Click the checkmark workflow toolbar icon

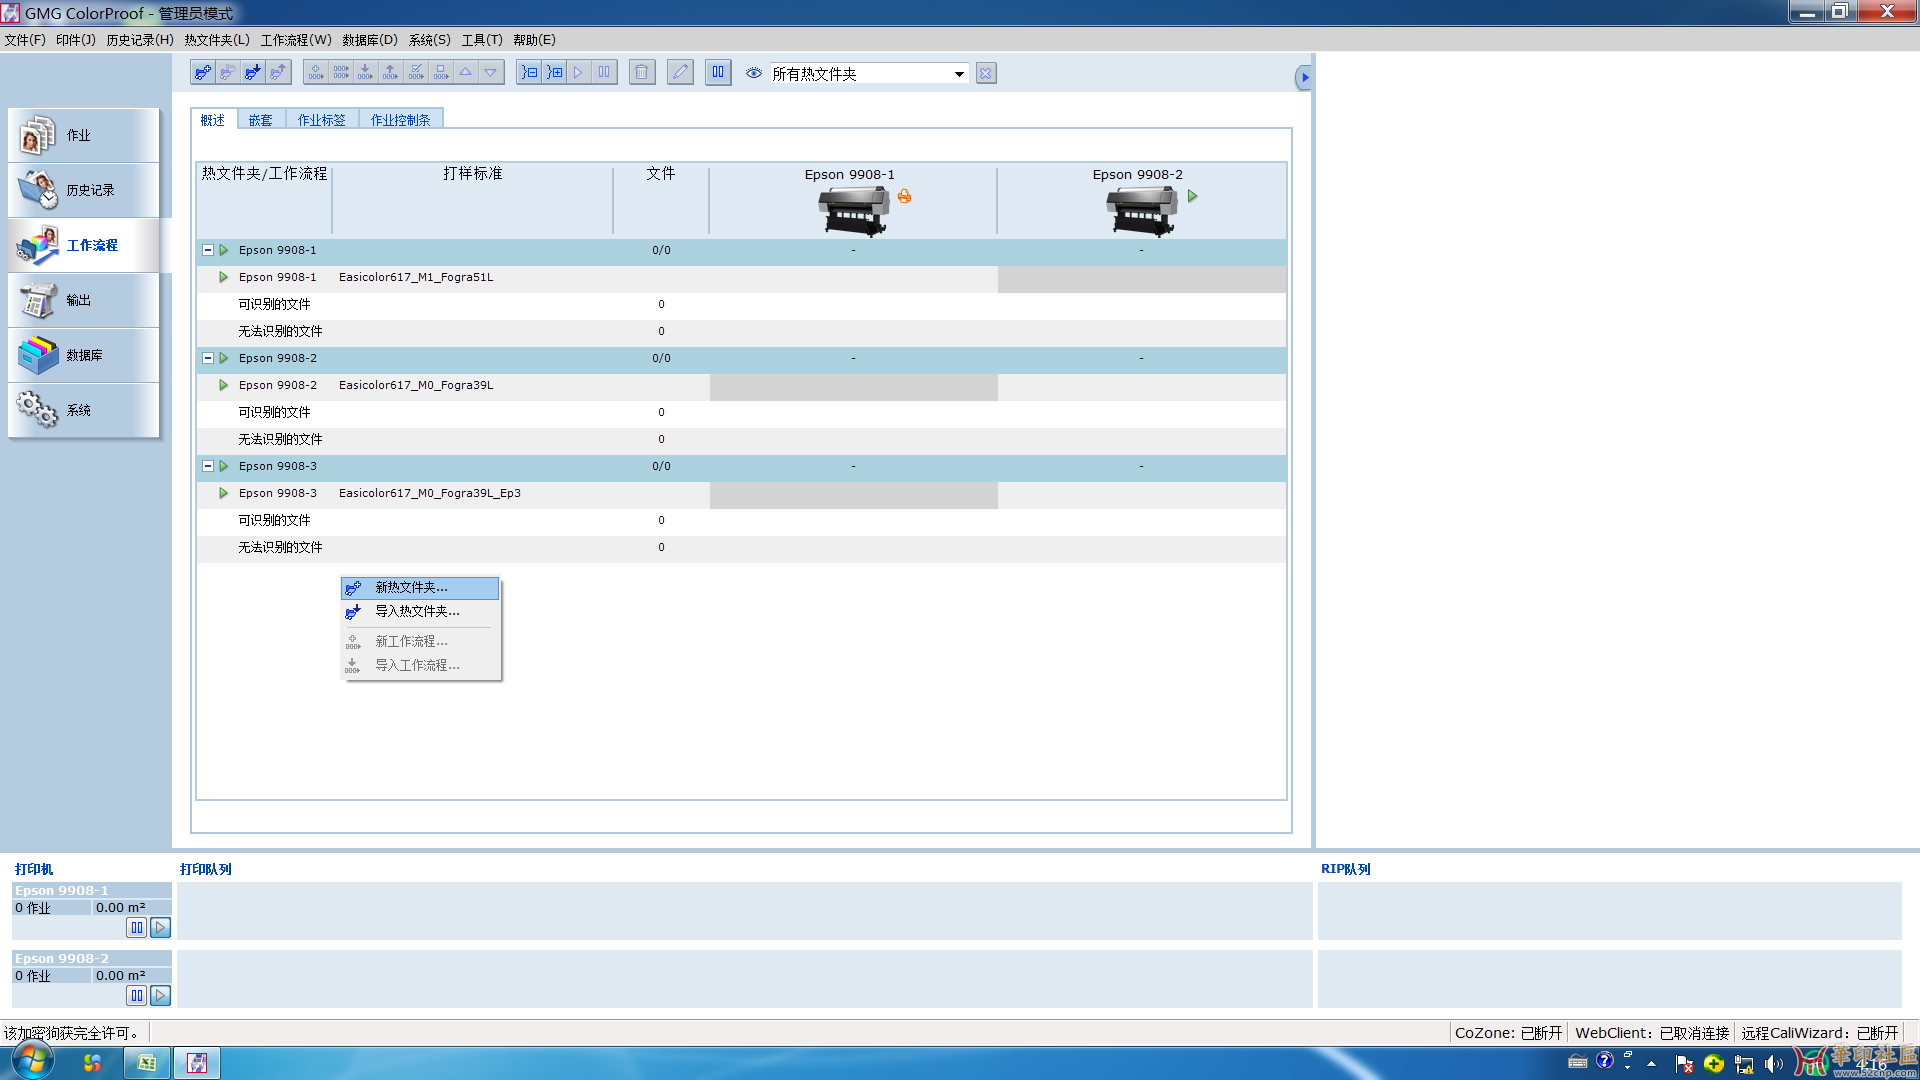point(416,73)
